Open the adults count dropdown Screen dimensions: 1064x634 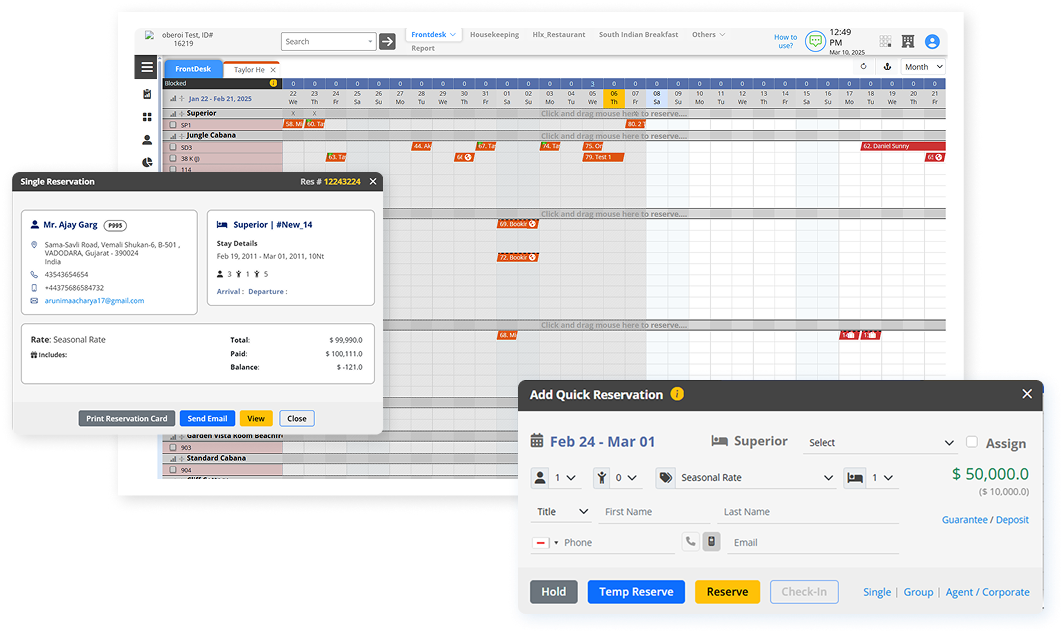coord(565,478)
